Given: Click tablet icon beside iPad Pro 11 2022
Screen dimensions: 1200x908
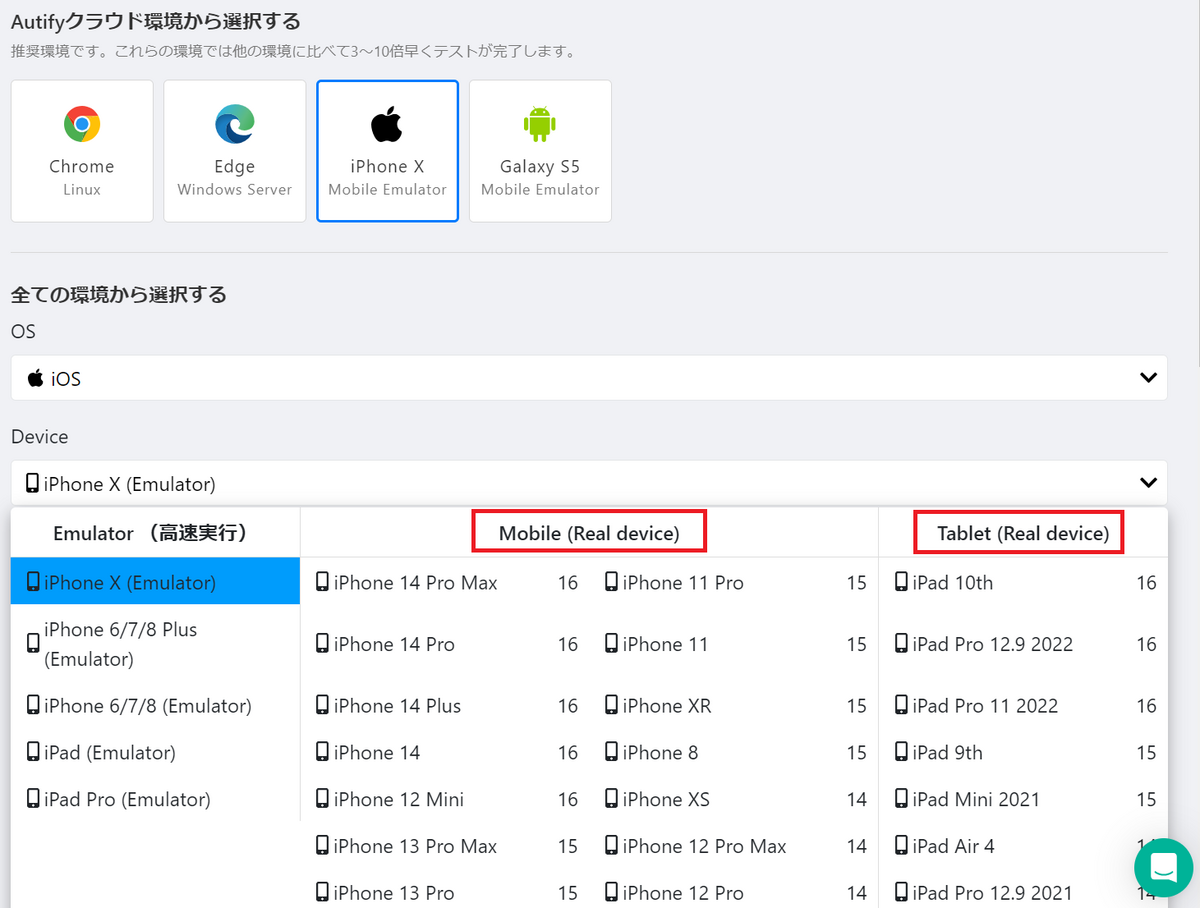Looking at the screenshot, I should pos(901,705).
